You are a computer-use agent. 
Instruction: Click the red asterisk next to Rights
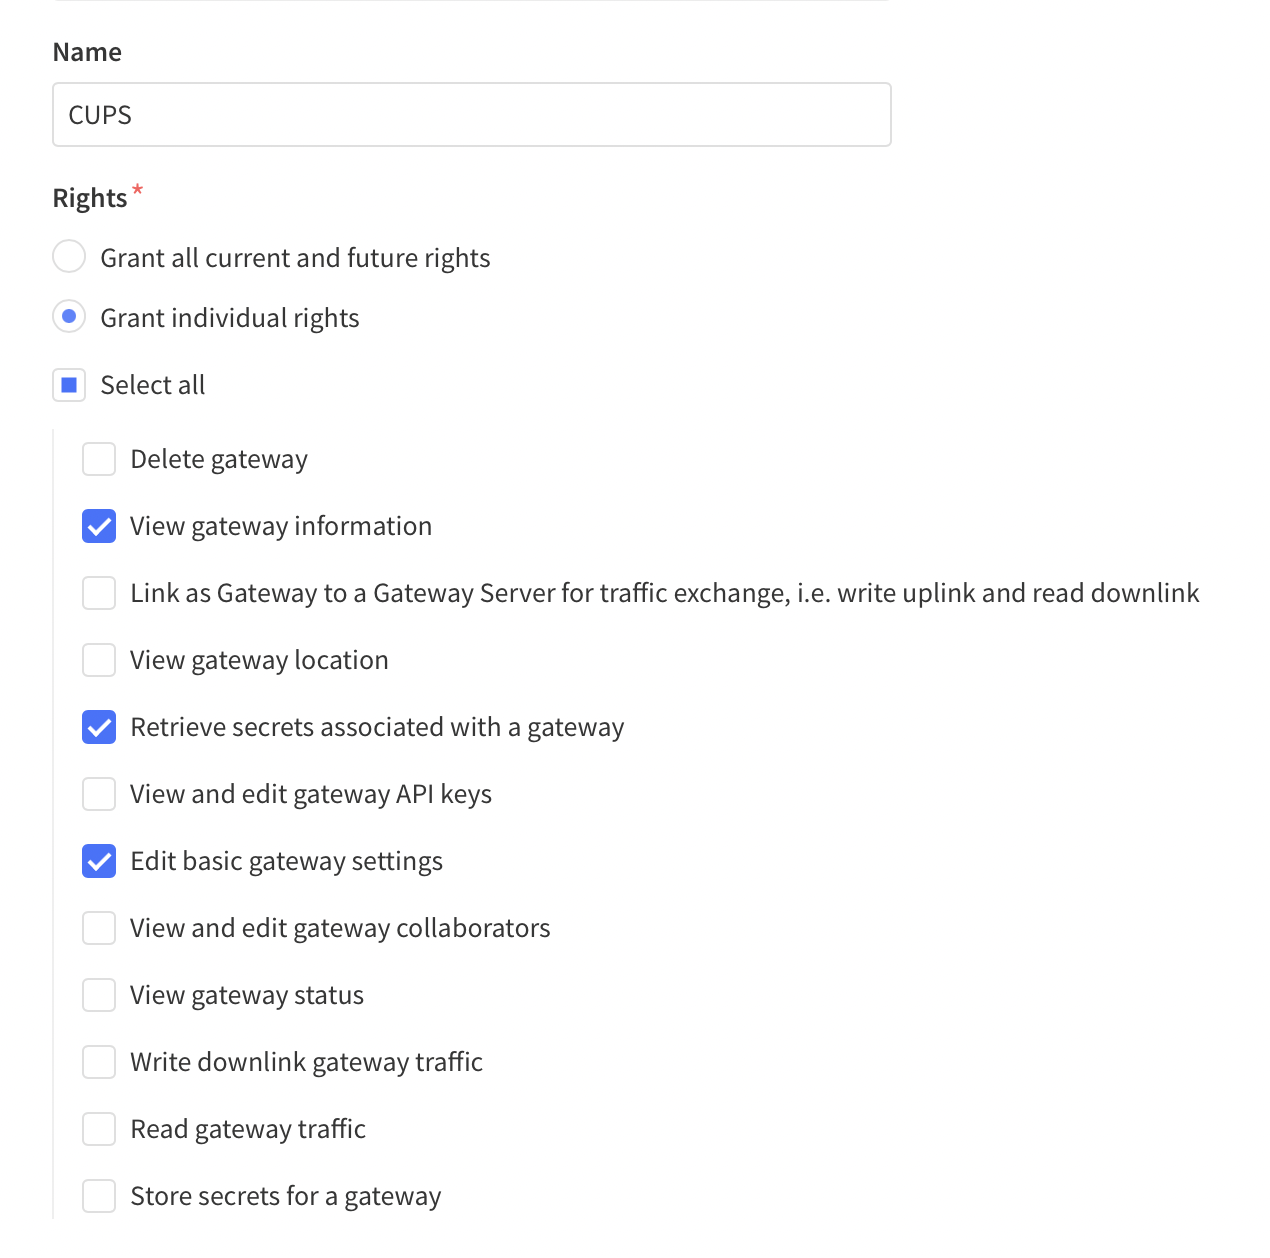[137, 190]
